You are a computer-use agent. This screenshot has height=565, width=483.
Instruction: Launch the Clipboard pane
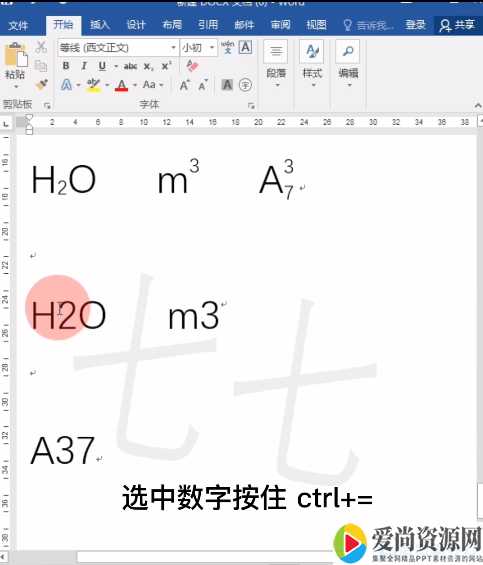(47, 106)
